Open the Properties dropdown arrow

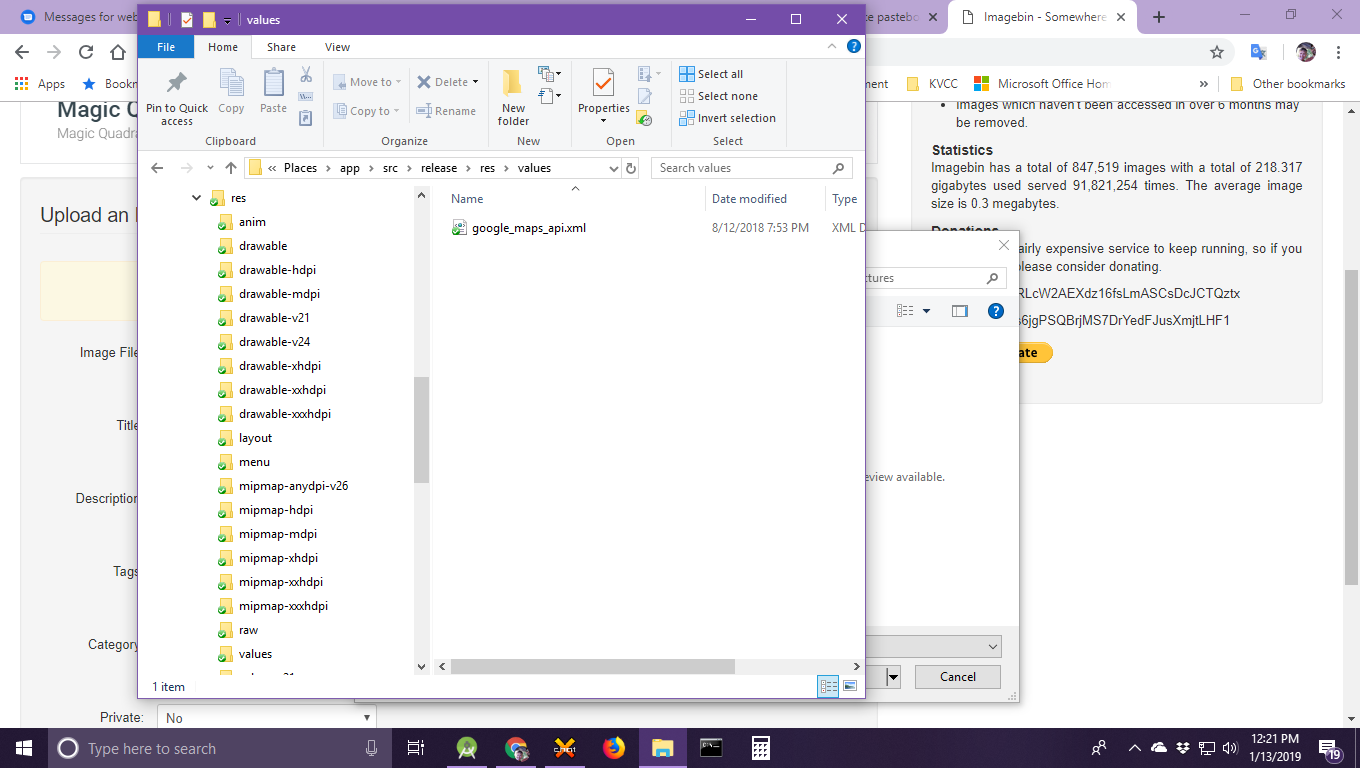(604, 121)
